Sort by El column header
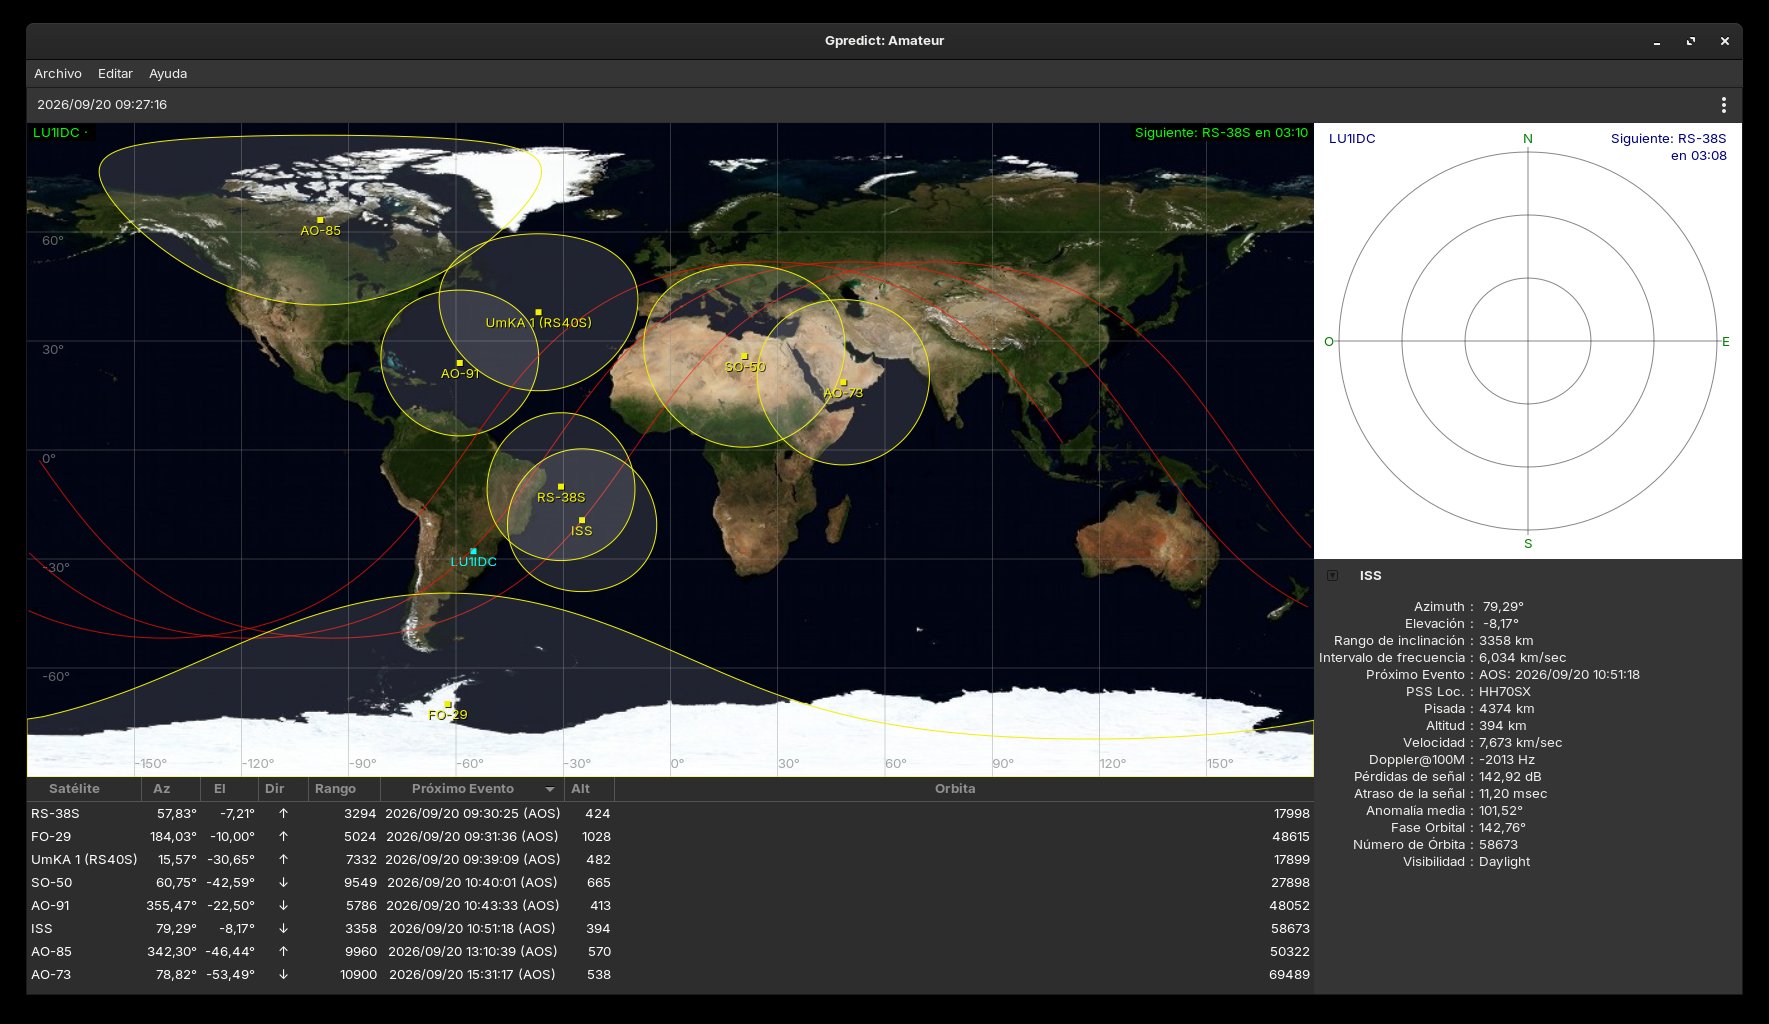The image size is (1769, 1024). 229,789
